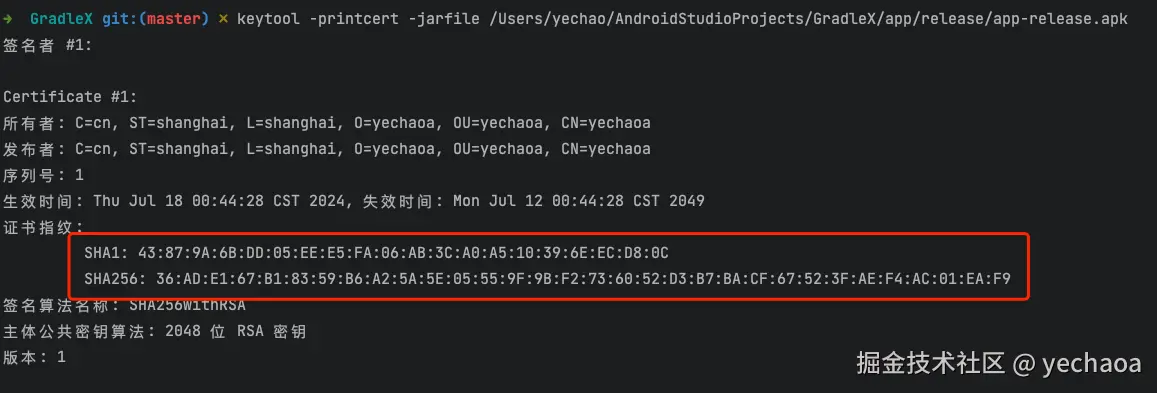1157x393 pixels.
Task: Click the app-release.apk file path
Action: click(x=808, y=19)
